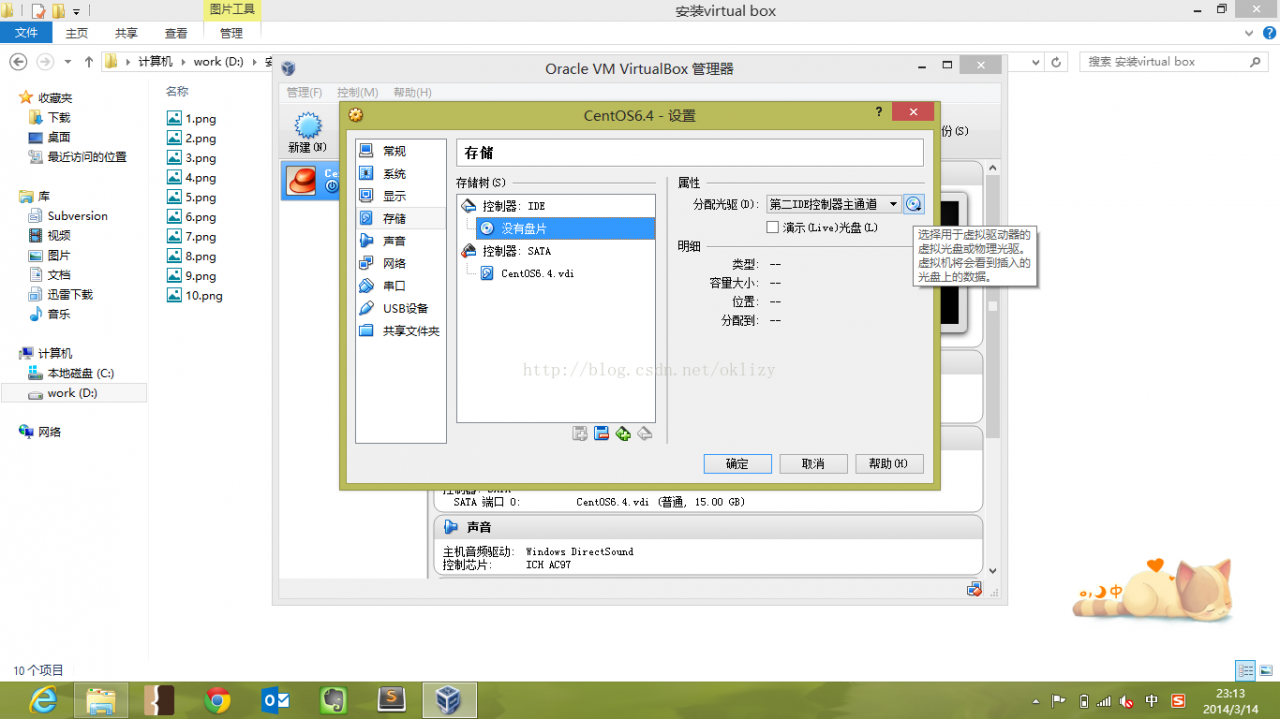Click Outlook on the taskbar
Screen dimensions: 1280x719
click(x=275, y=701)
